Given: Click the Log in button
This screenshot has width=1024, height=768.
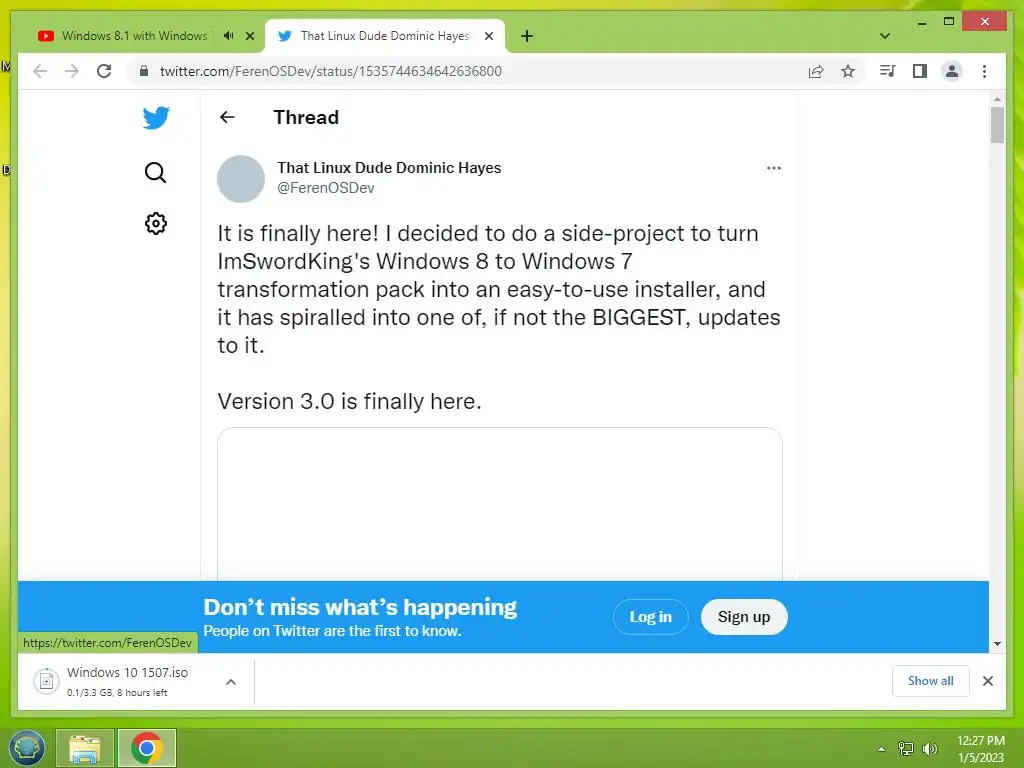Looking at the screenshot, I should 650,616.
